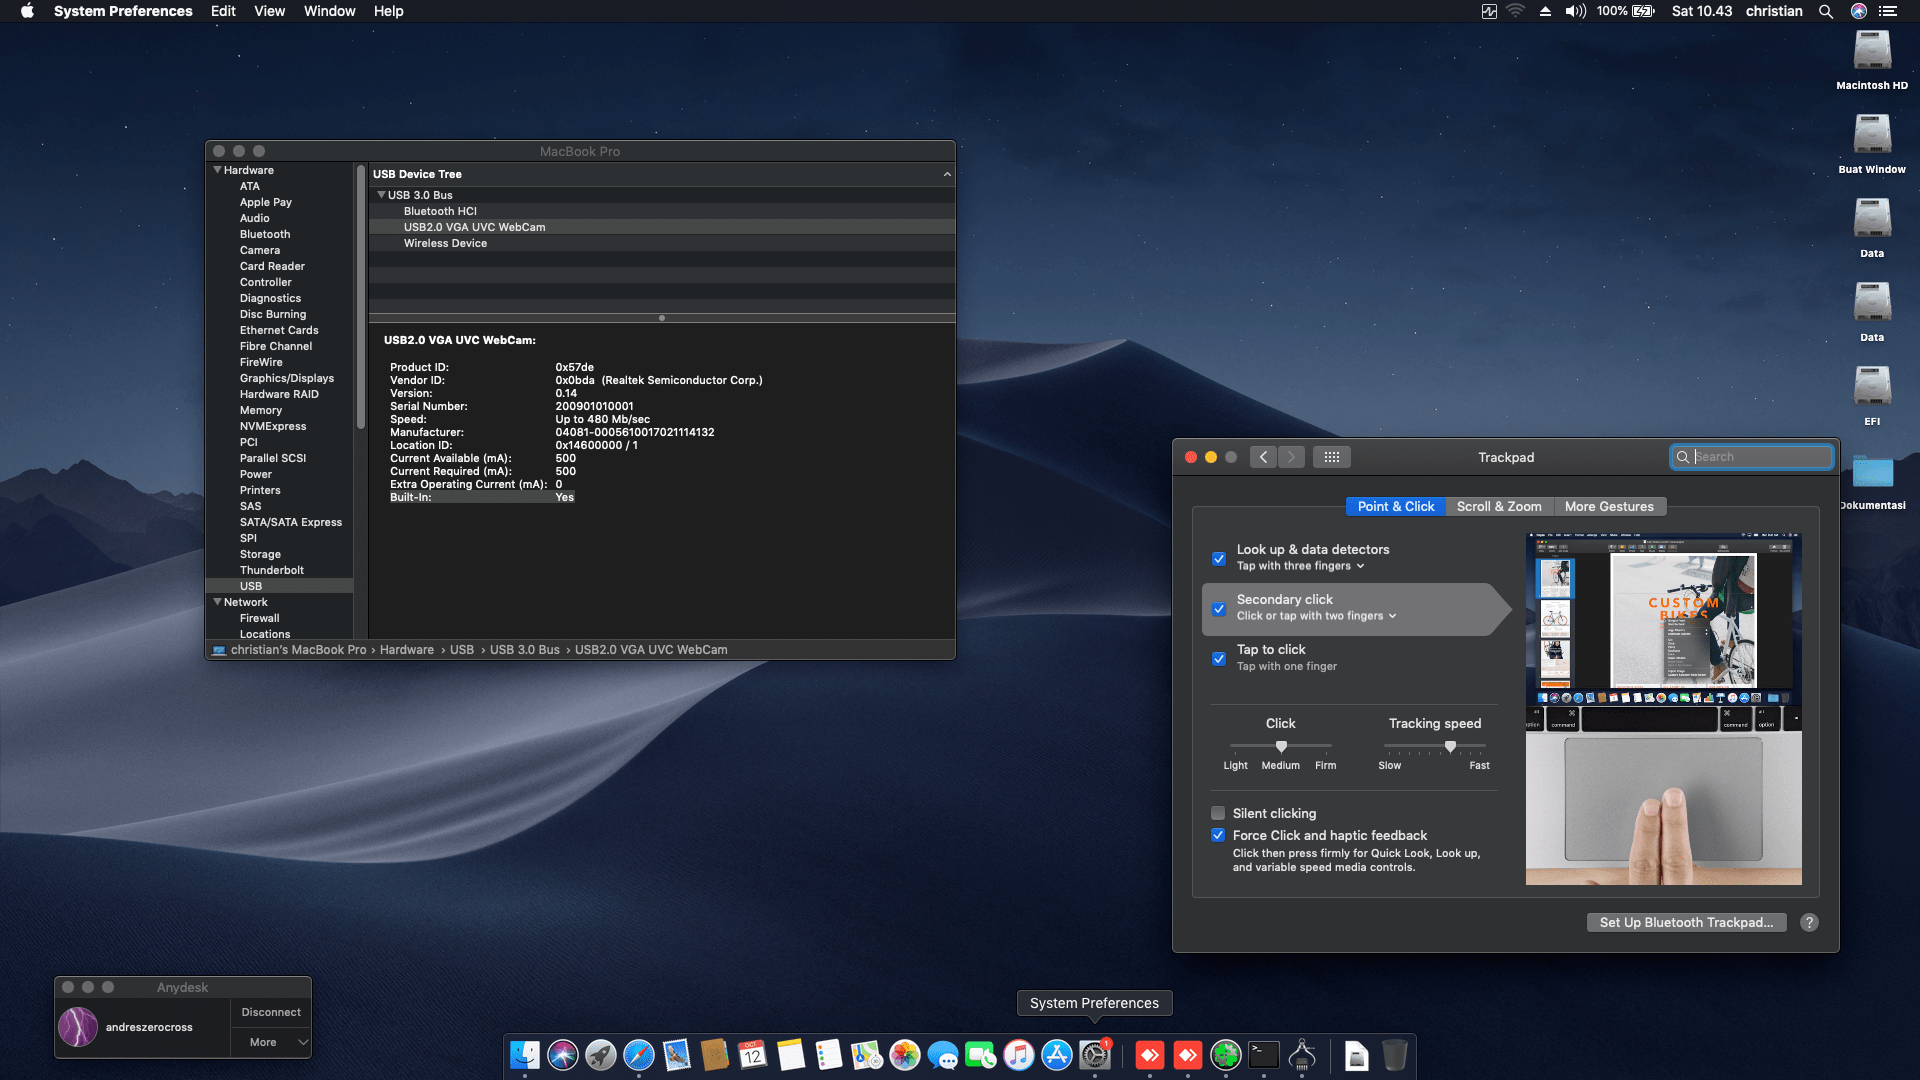Disconnect the andreszerocross AnyDesk session
The image size is (1920, 1080).
[x=270, y=1011]
